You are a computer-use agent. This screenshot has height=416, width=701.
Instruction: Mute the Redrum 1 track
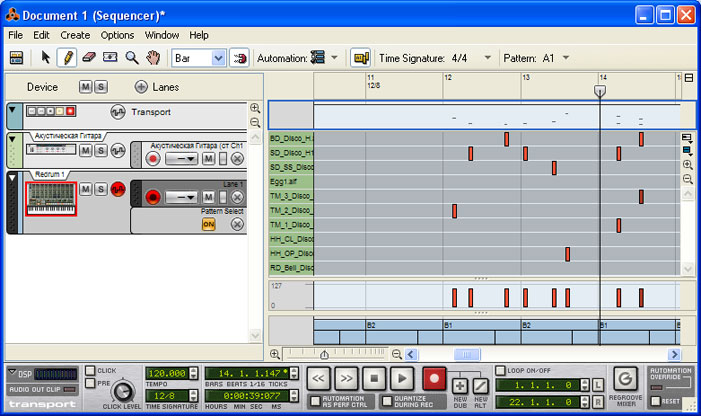(x=85, y=189)
